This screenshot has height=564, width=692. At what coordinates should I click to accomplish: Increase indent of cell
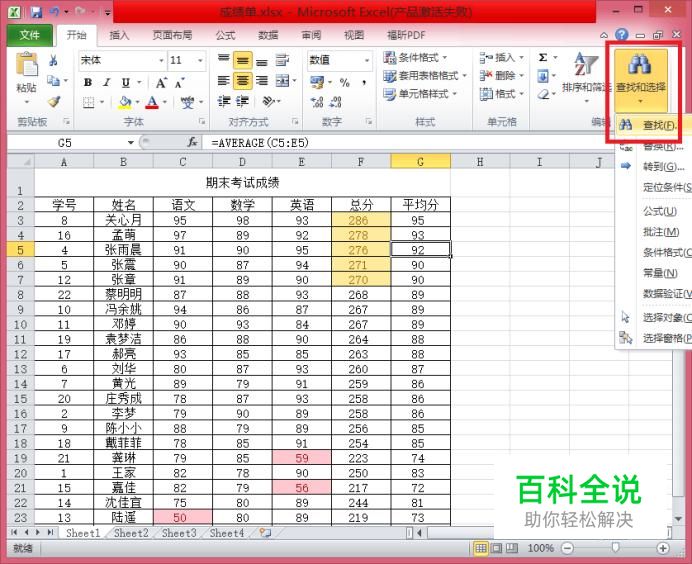242,102
